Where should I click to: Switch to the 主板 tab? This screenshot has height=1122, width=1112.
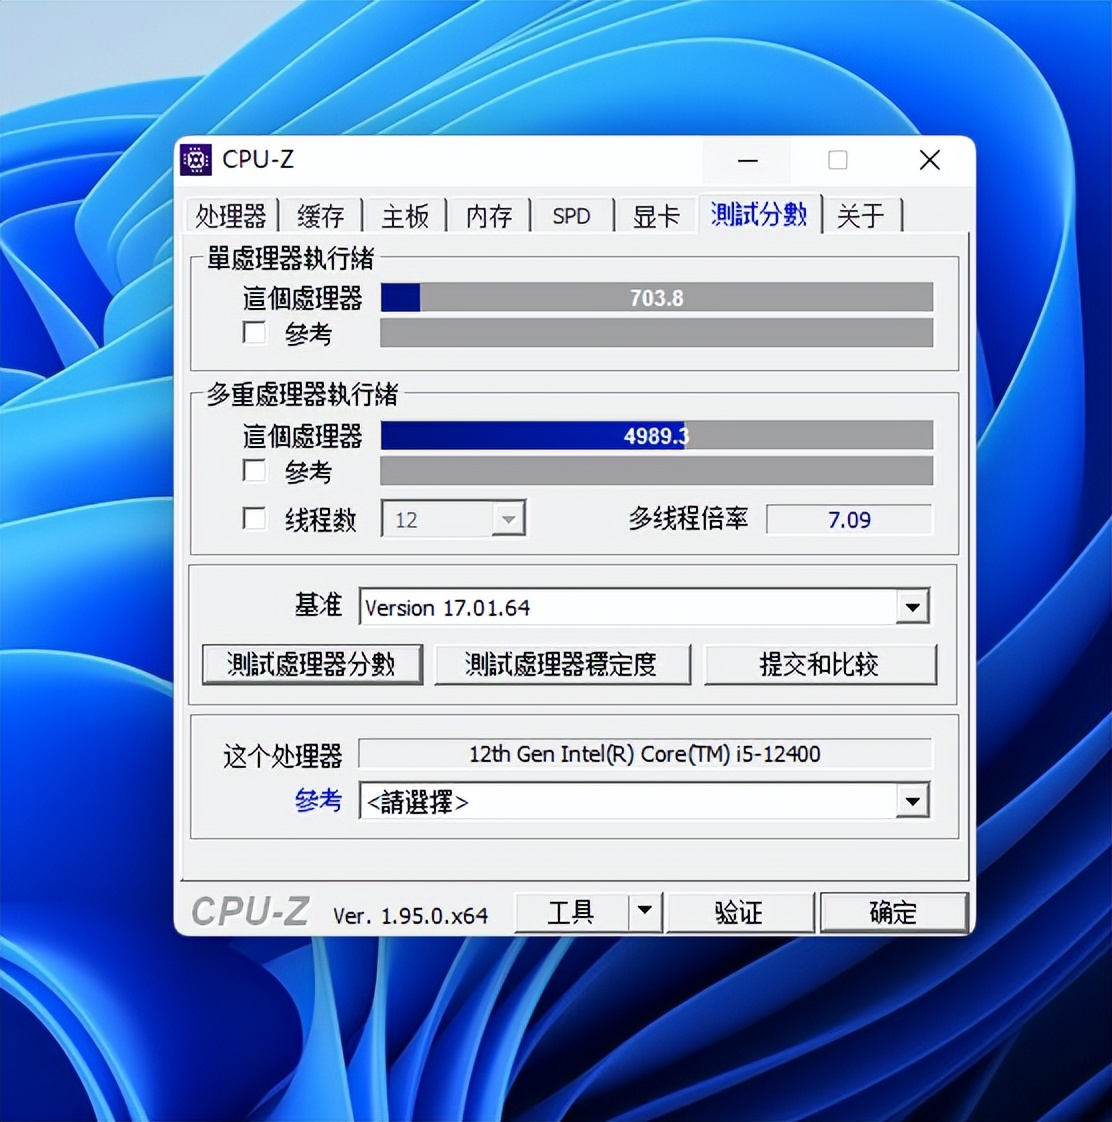click(x=404, y=215)
